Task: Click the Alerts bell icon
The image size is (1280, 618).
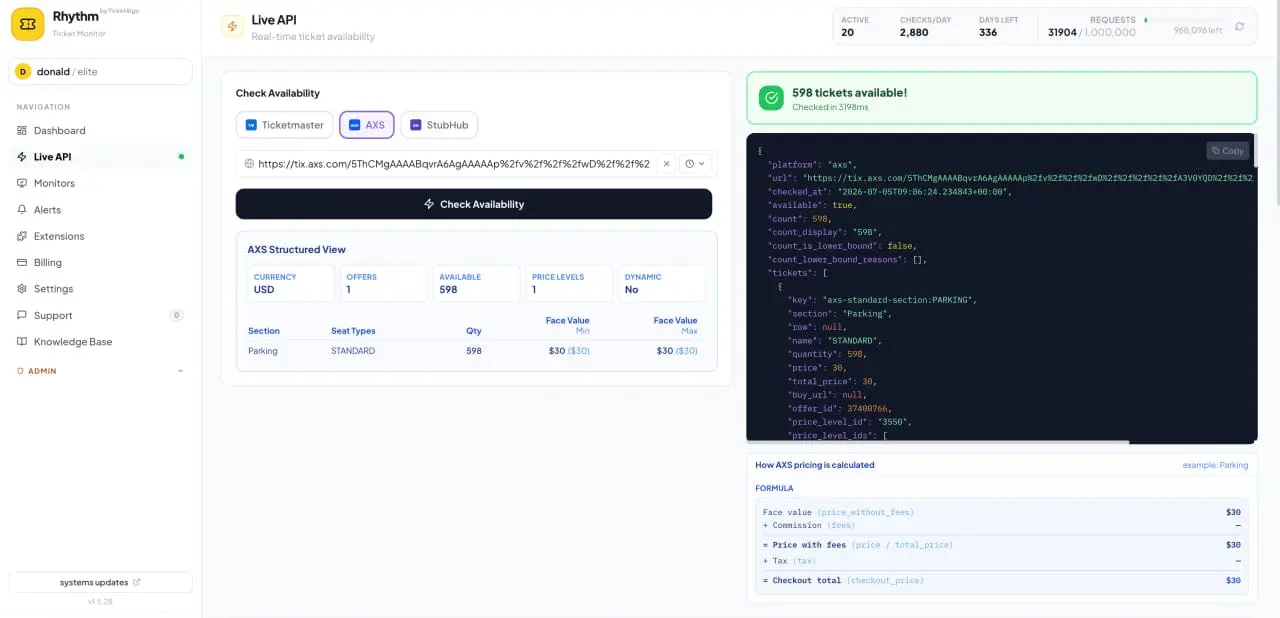Action: pyautogui.click(x=22, y=210)
